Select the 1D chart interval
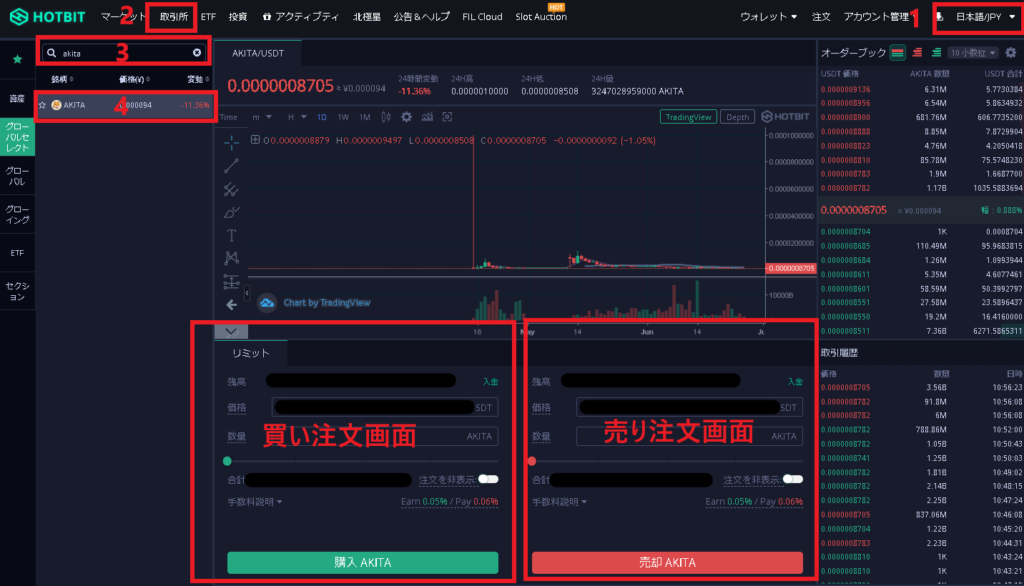Viewport: 1024px width, 586px height. 321,117
